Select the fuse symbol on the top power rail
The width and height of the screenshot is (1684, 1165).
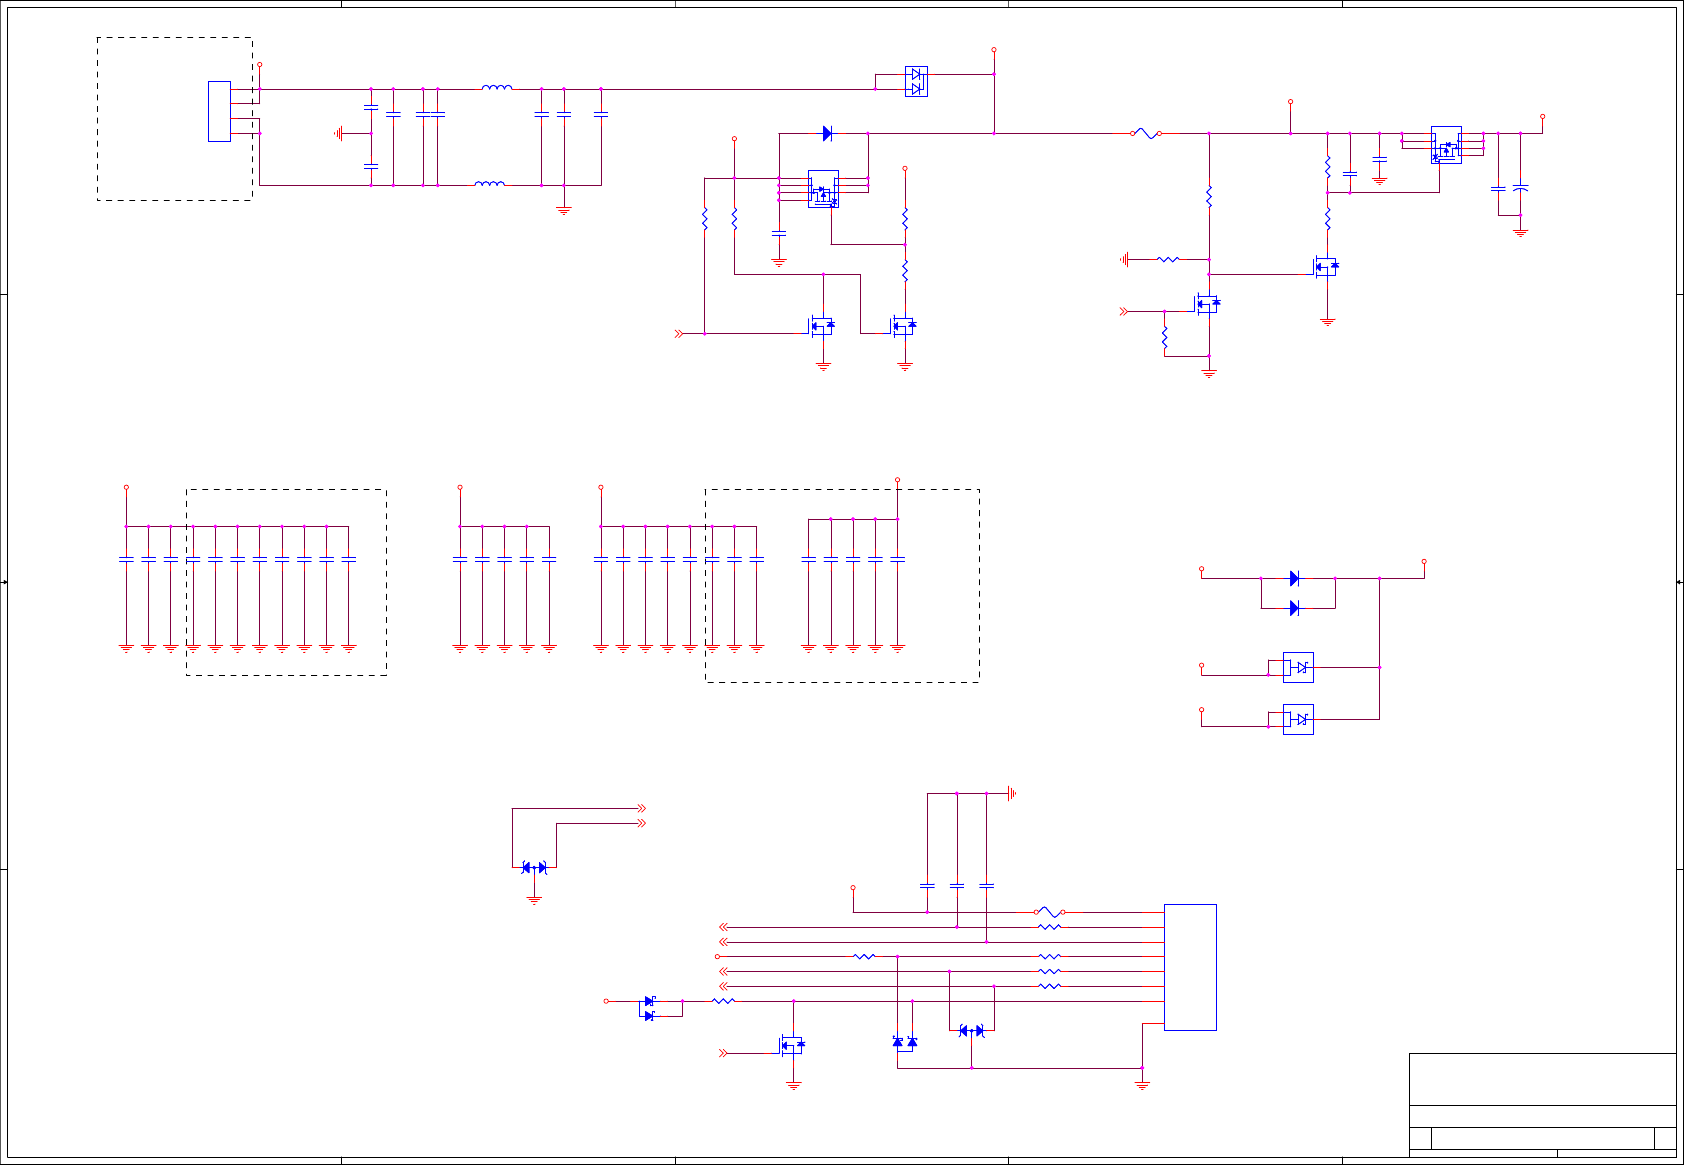point(1146,133)
